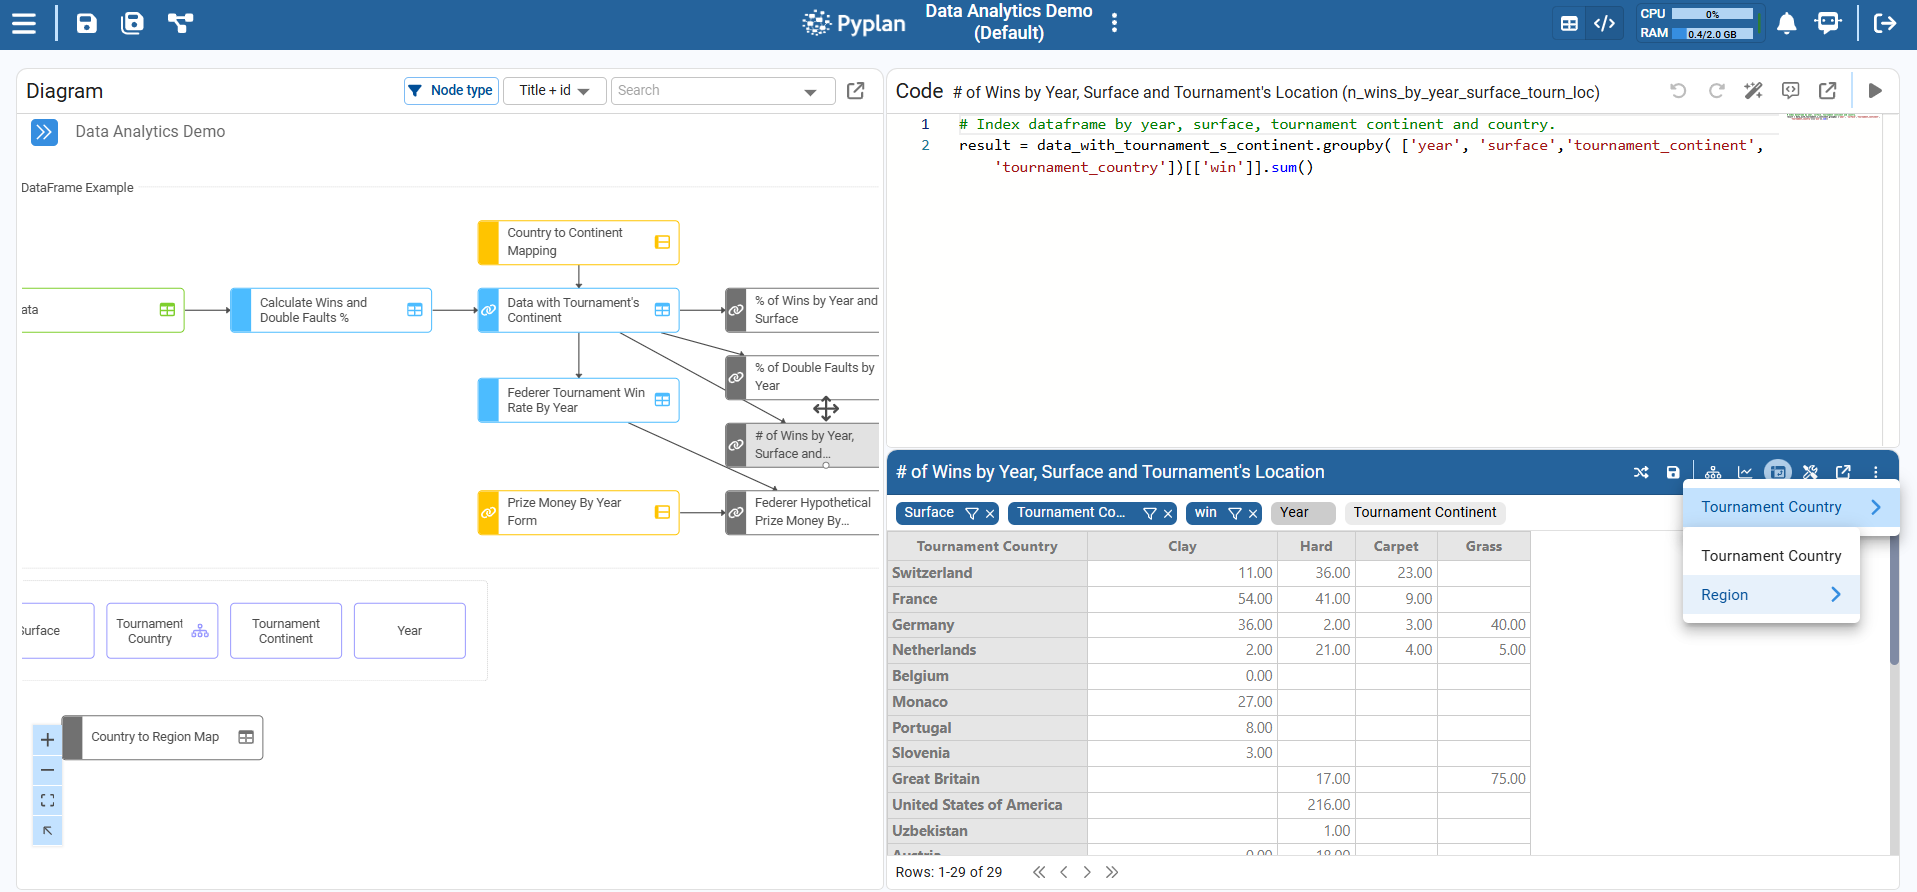Click the Save as (multi-disk) icon

pos(132,23)
